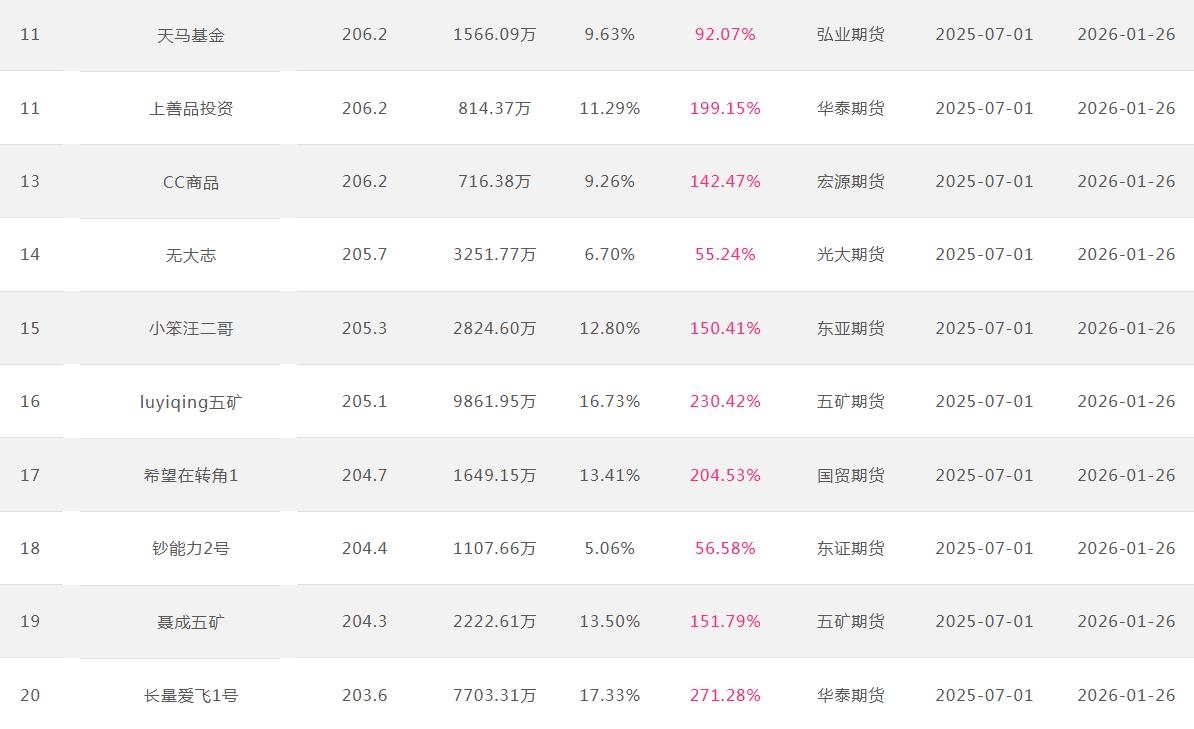Click the 长量爱飞1号 account name

[190, 695]
